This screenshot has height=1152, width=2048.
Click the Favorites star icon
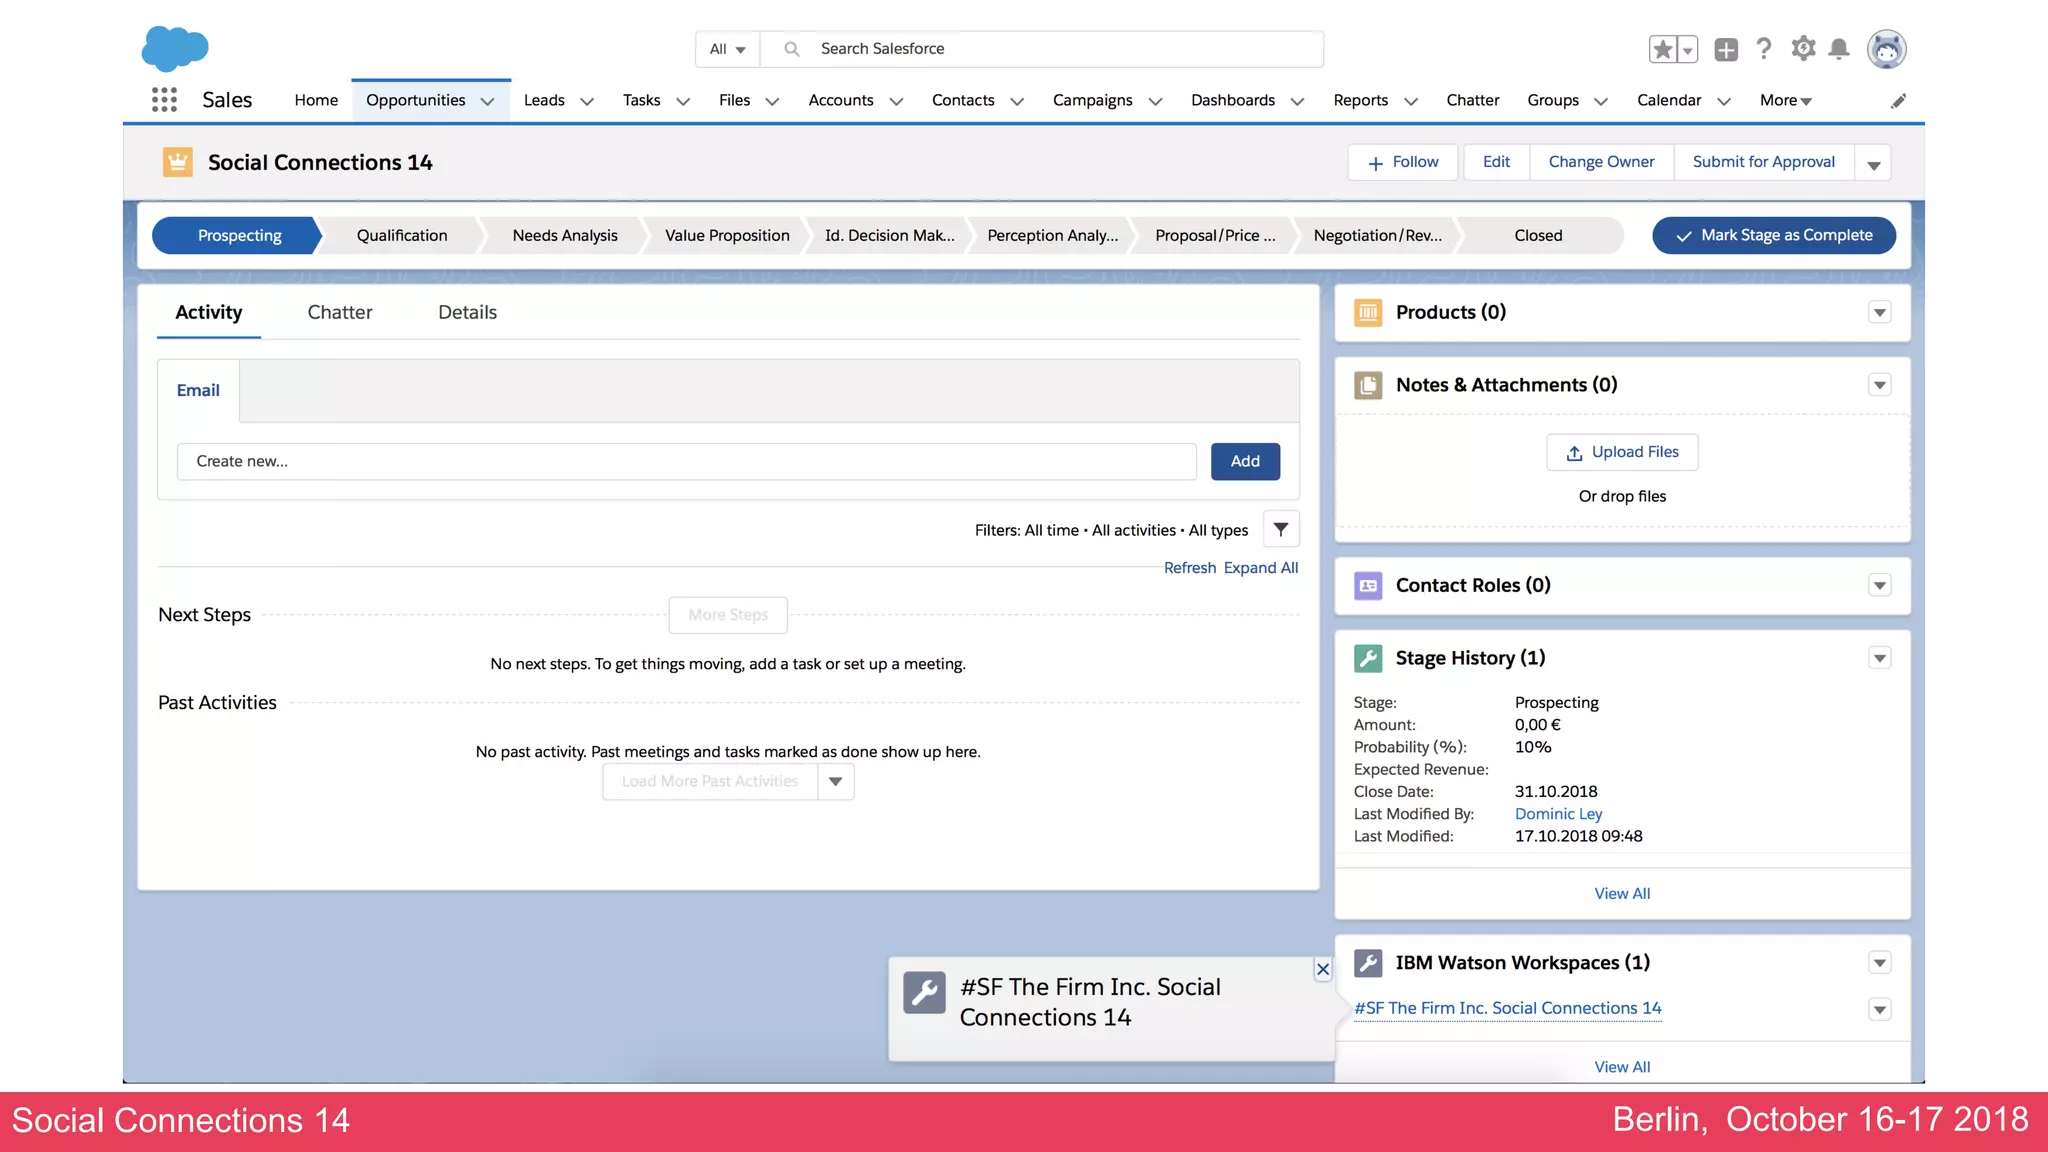pyautogui.click(x=1662, y=49)
